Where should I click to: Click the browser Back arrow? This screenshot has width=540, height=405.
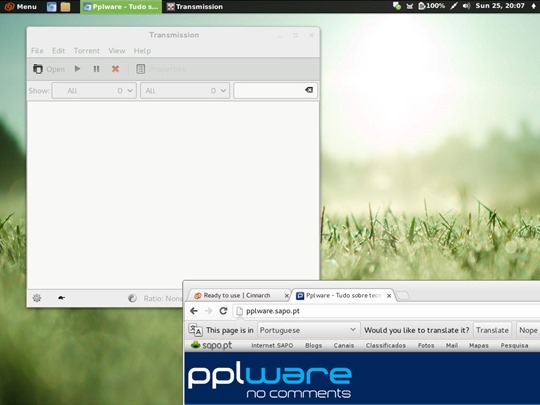click(x=194, y=311)
